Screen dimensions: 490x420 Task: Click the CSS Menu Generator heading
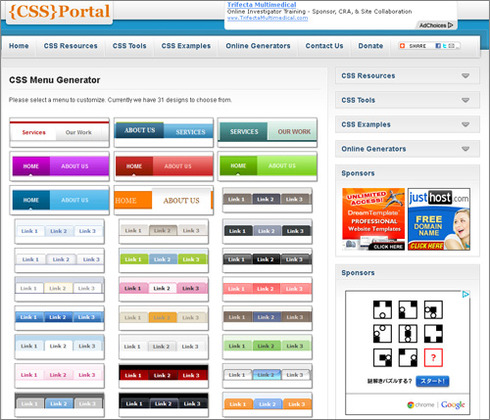[x=55, y=80]
